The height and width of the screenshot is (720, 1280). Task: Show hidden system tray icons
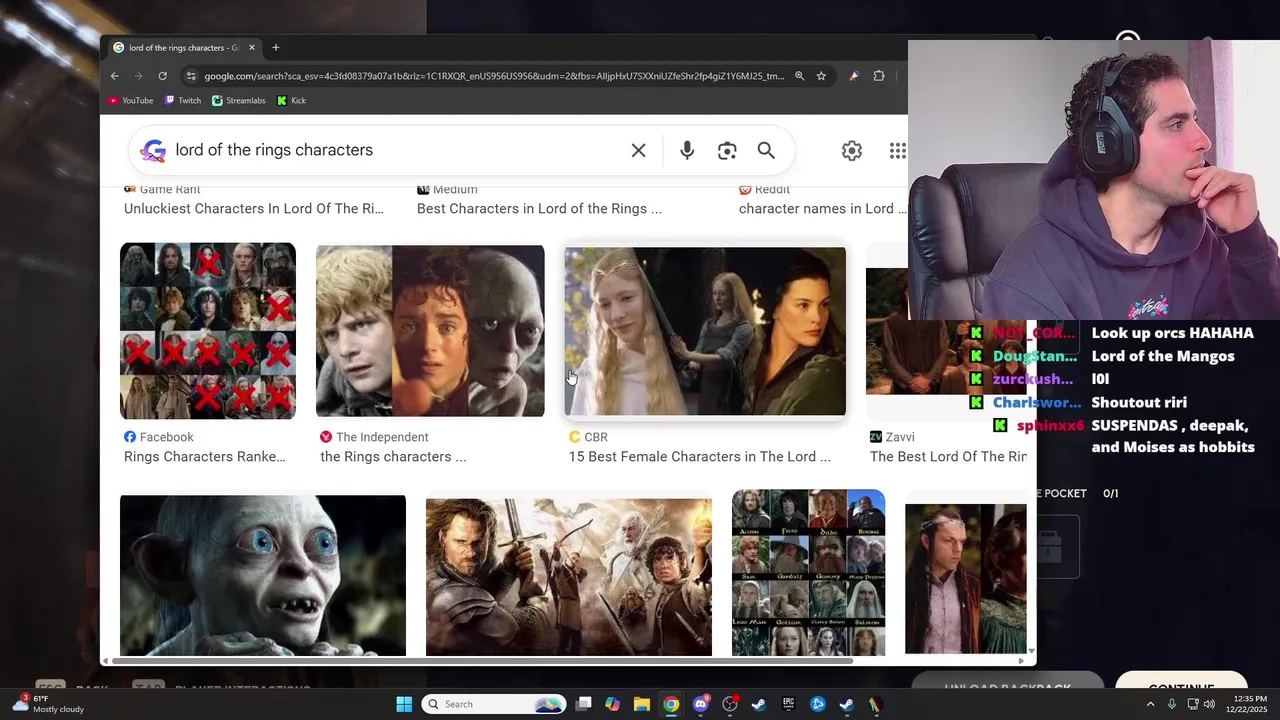pyautogui.click(x=1150, y=704)
